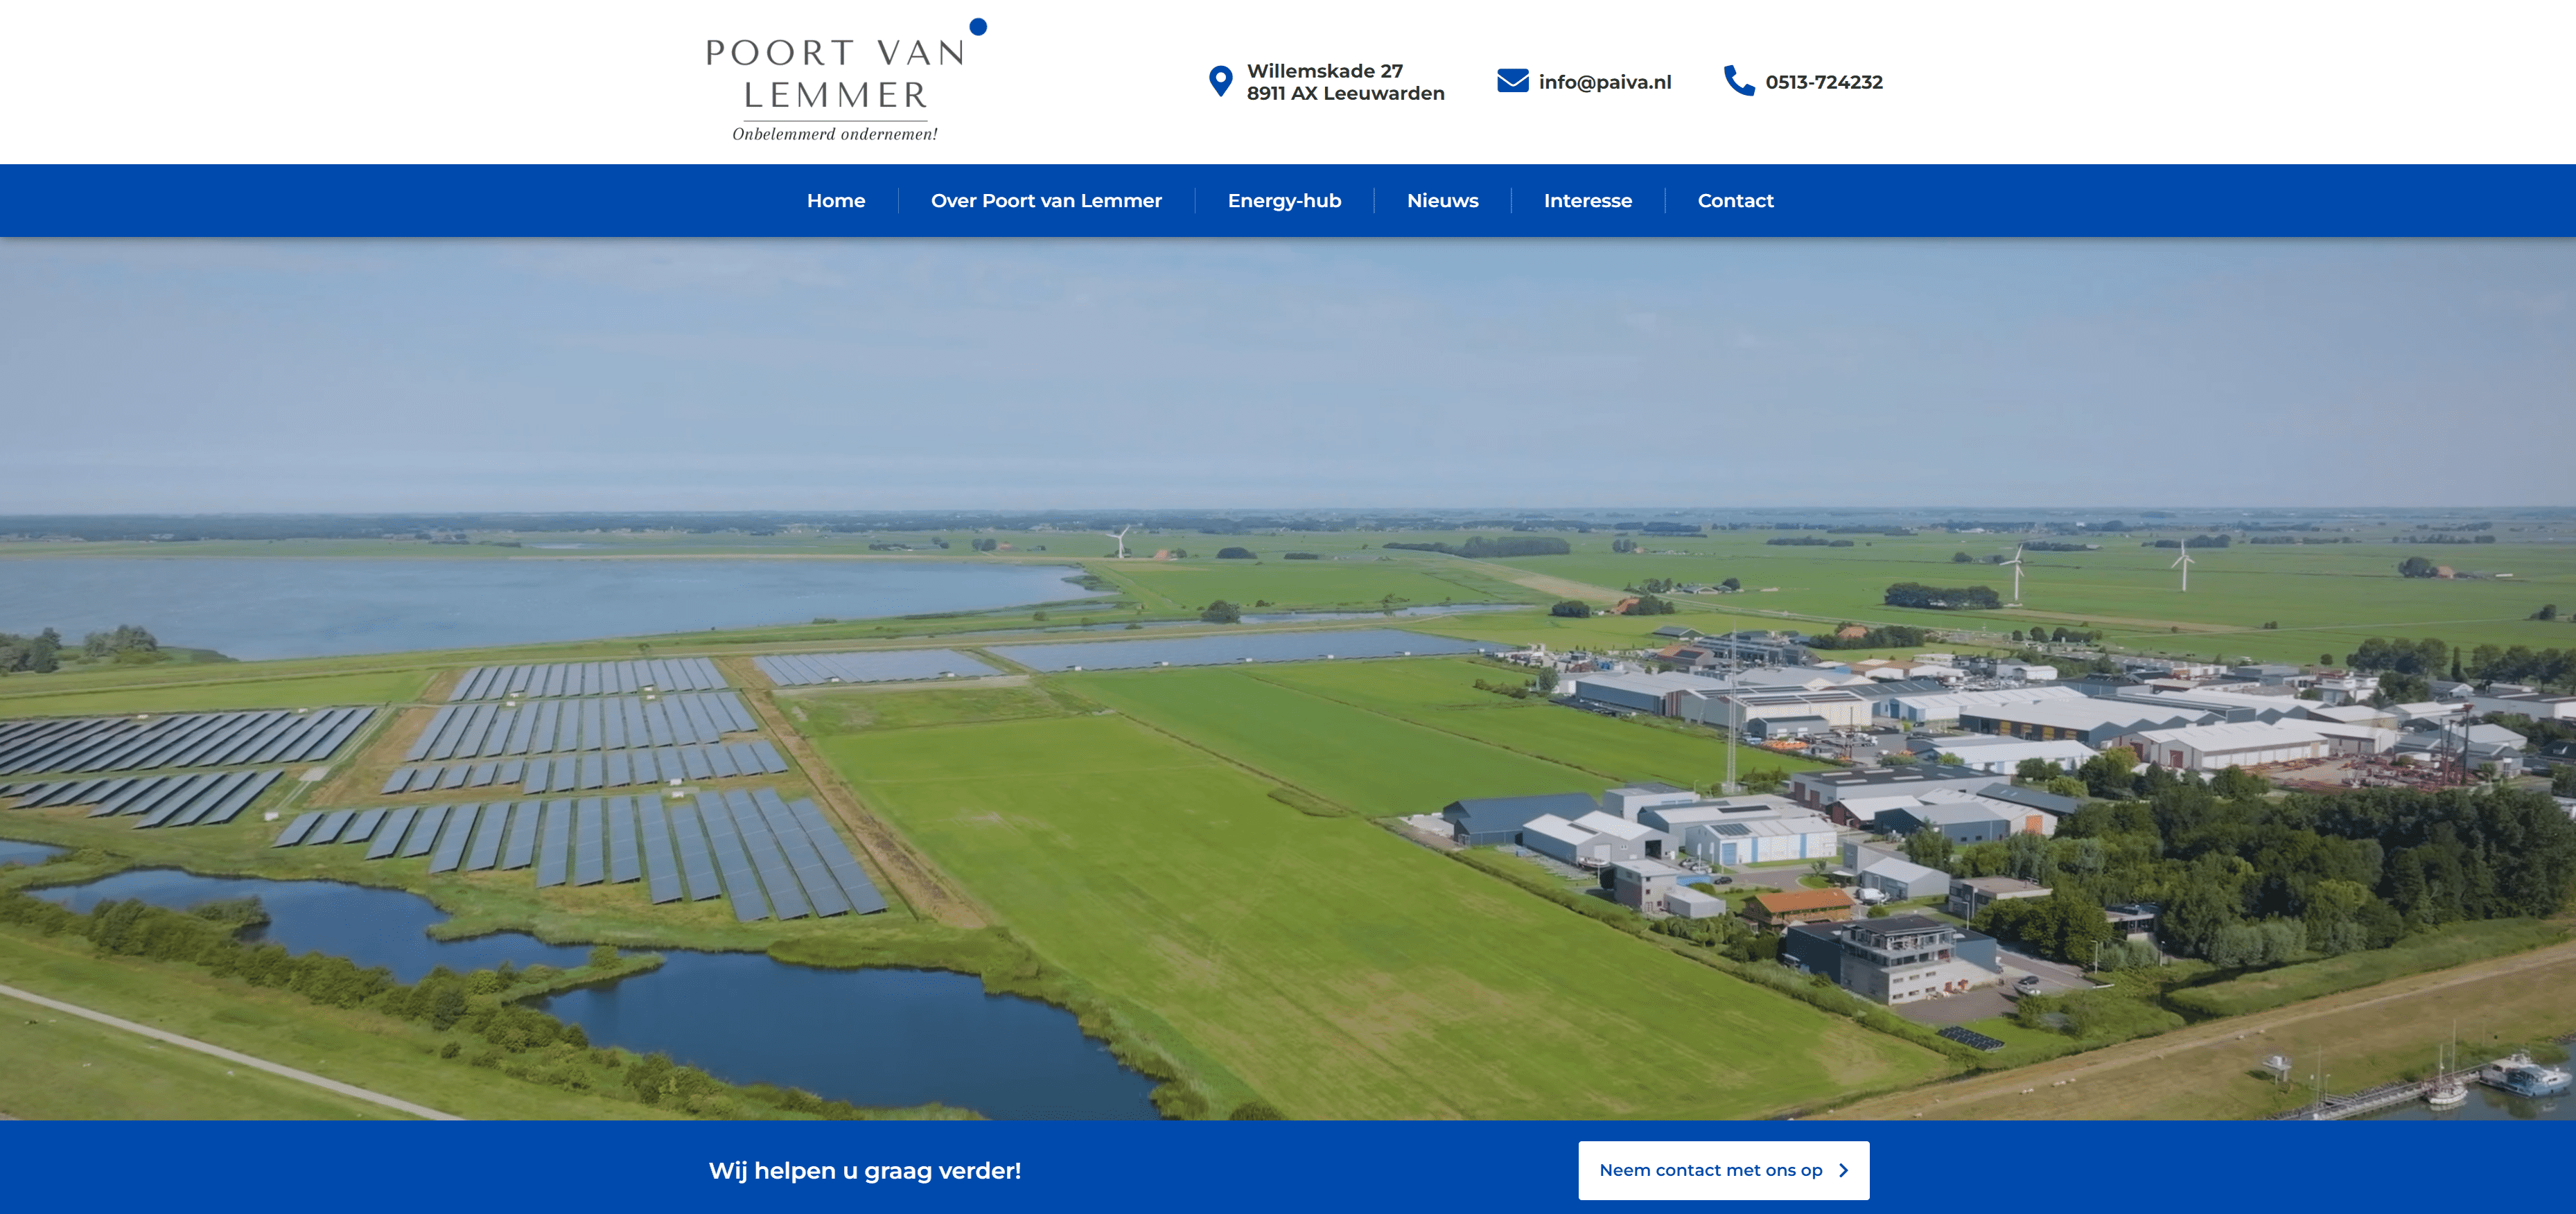
Task: Open the Nieuws section
Action: tap(1442, 201)
